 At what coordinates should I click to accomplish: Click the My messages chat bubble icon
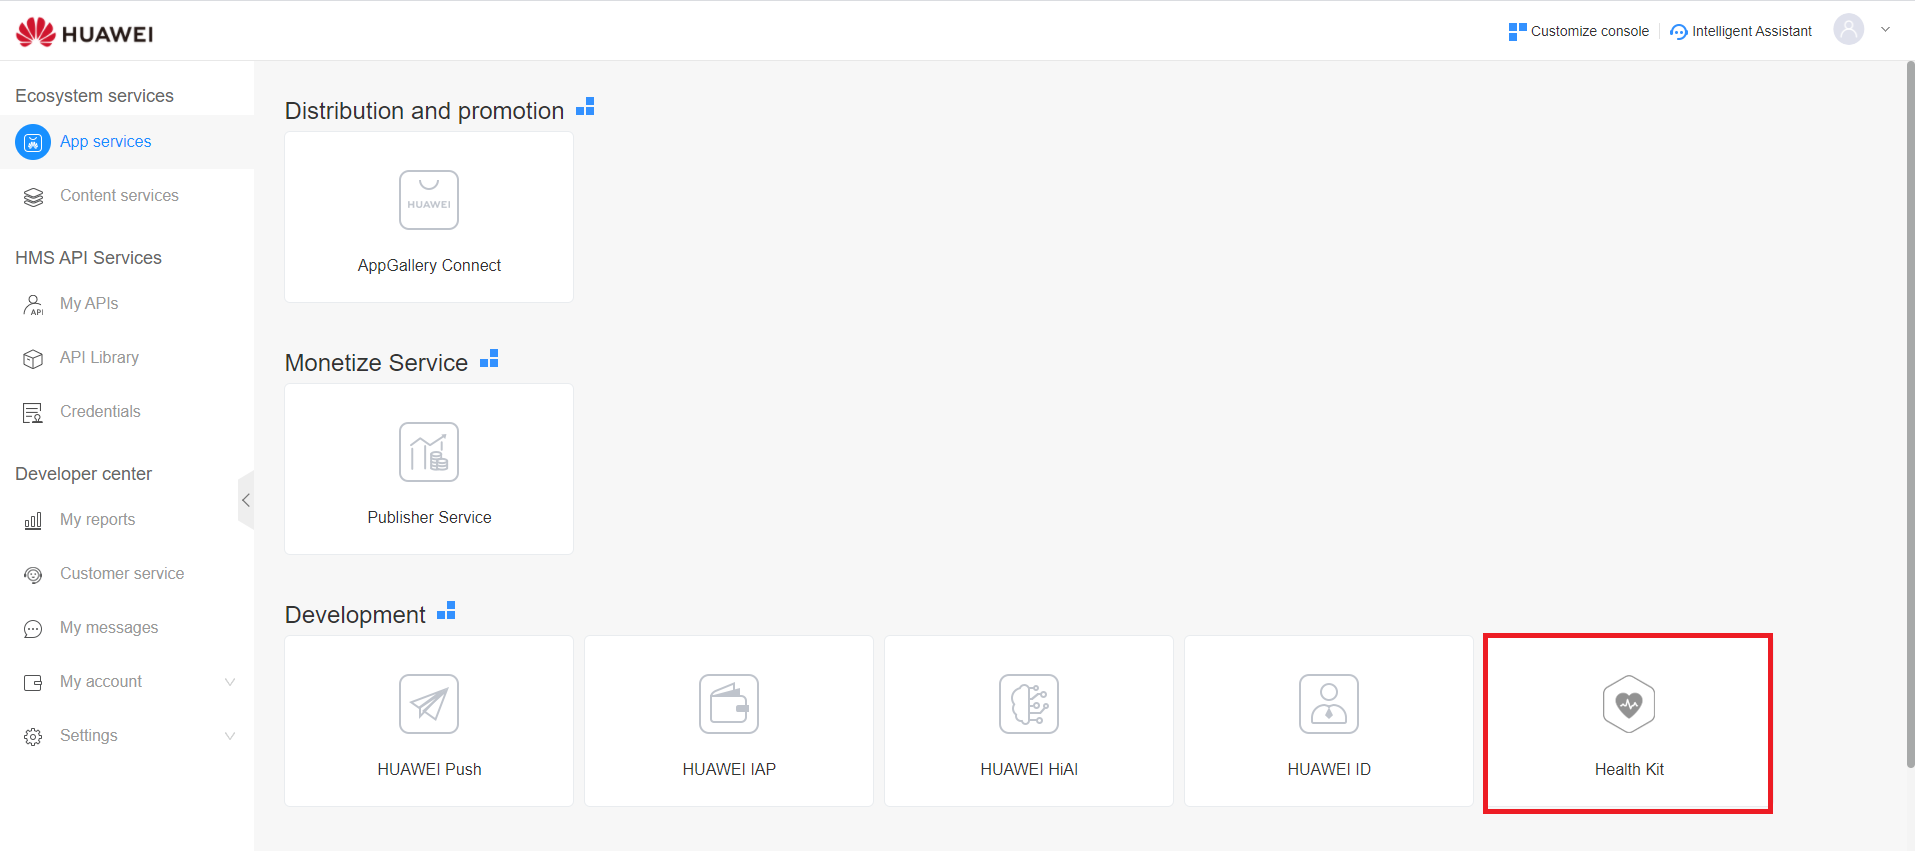tap(33, 629)
